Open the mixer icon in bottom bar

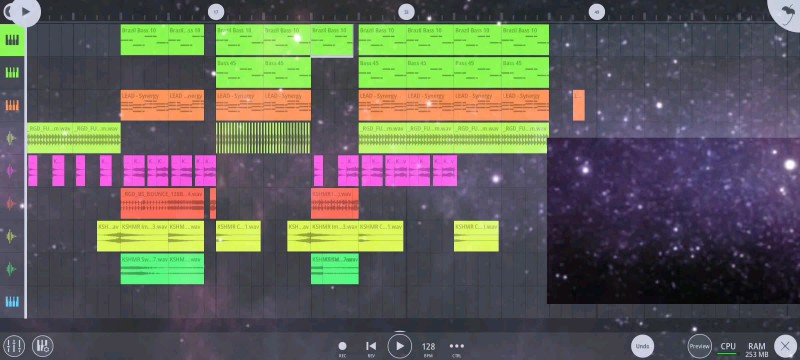[13, 346]
